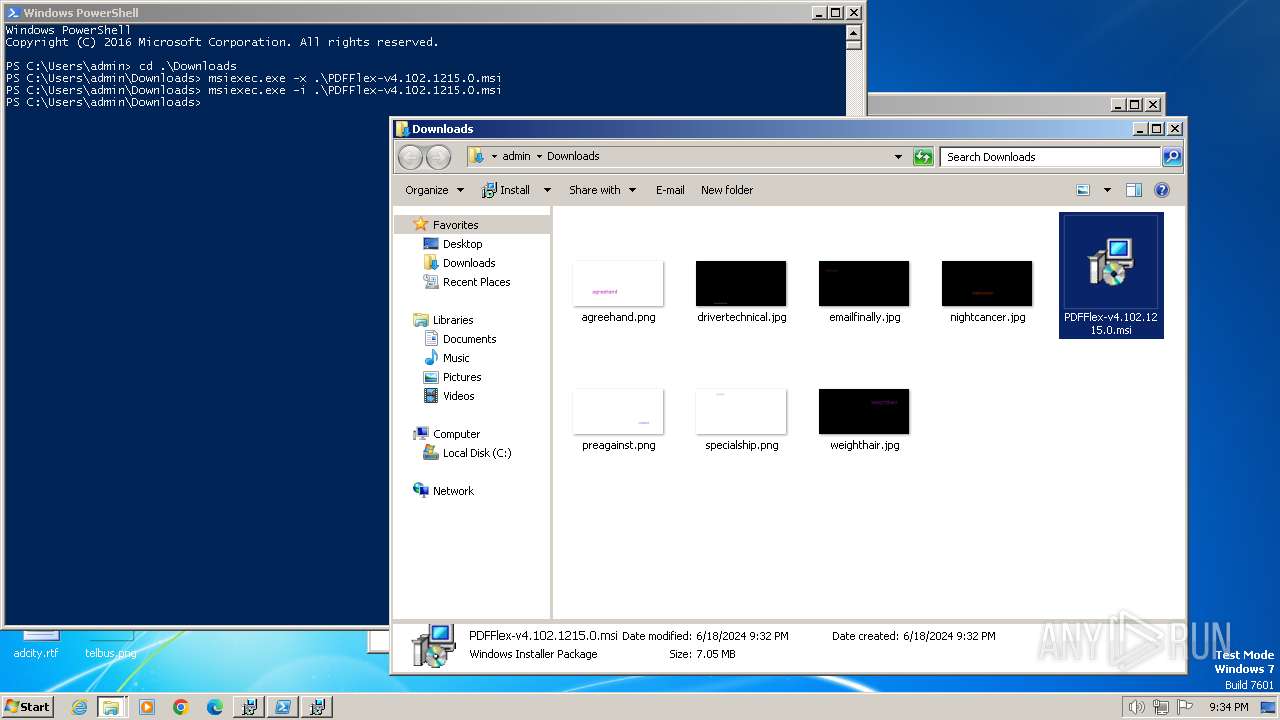Click the details pane MSI file icon
The height and width of the screenshot is (720, 1280).
pos(434,646)
